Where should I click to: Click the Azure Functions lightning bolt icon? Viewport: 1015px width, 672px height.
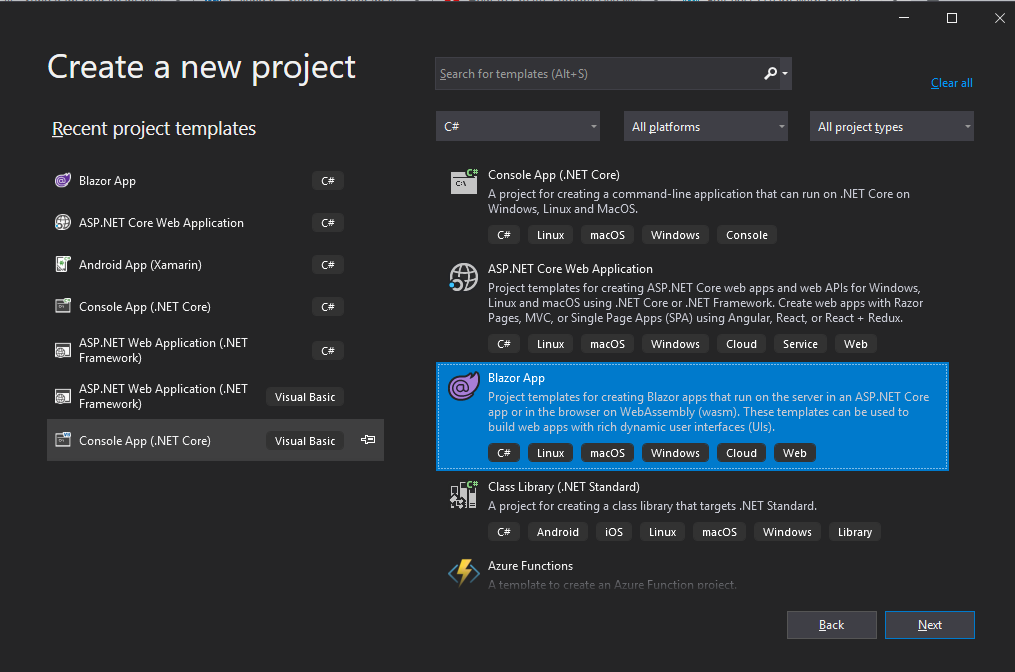pyautogui.click(x=463, y=572)
